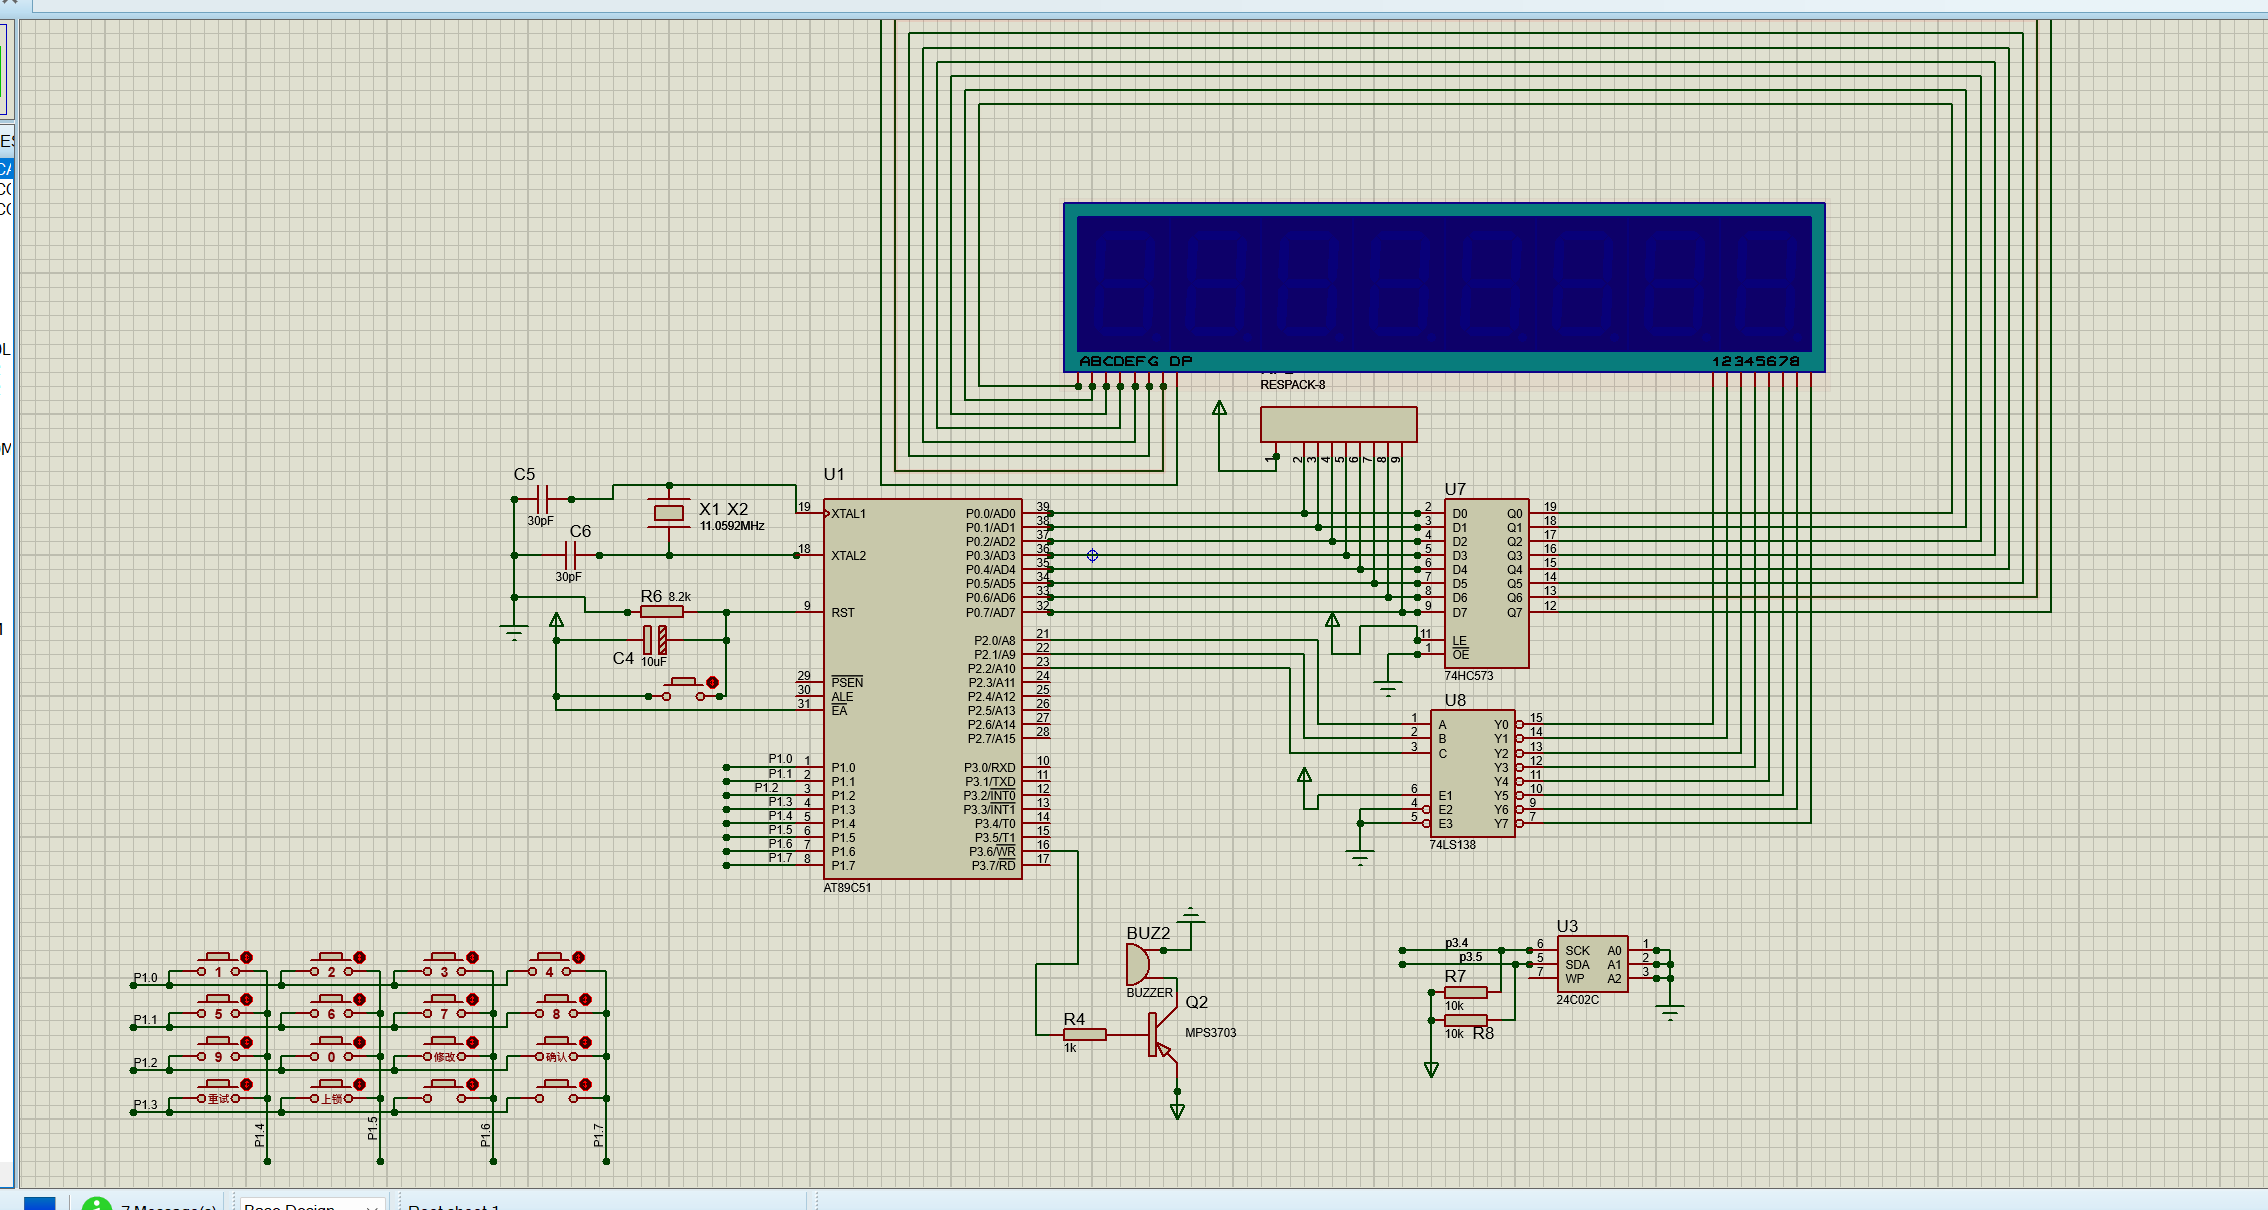Click the ground symbol beside U3

[1670, 1011]
